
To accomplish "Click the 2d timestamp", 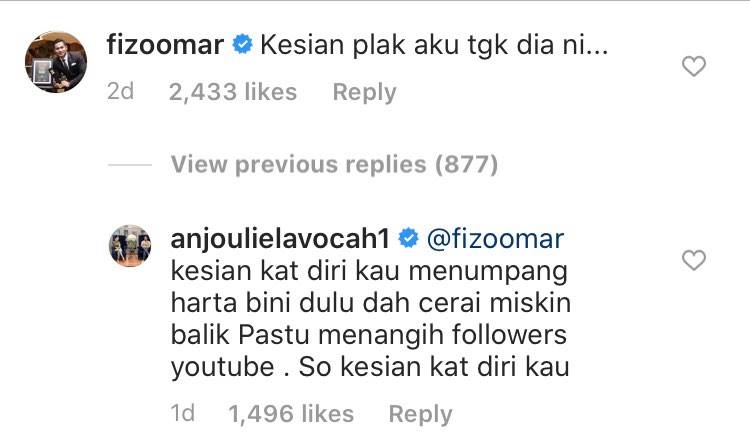I will 121,91.
